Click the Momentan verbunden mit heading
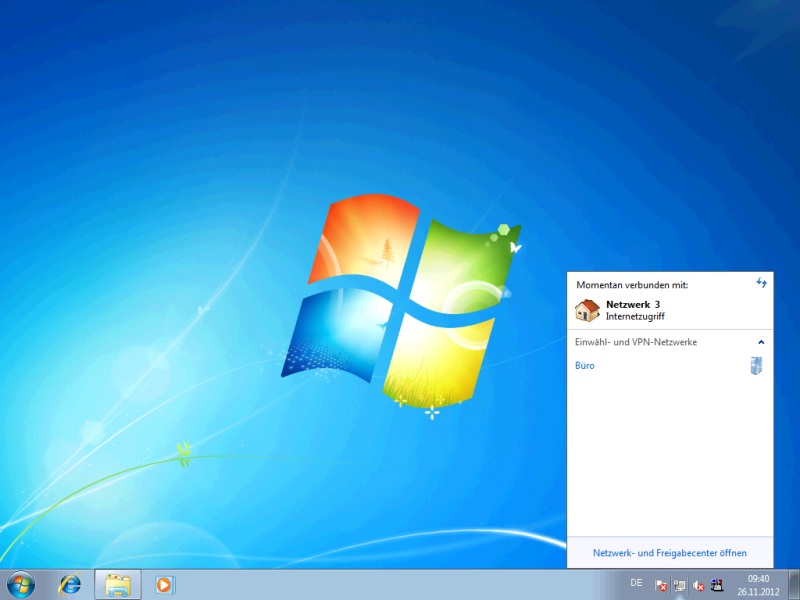800x600 pixels. (x=632, y=285)
